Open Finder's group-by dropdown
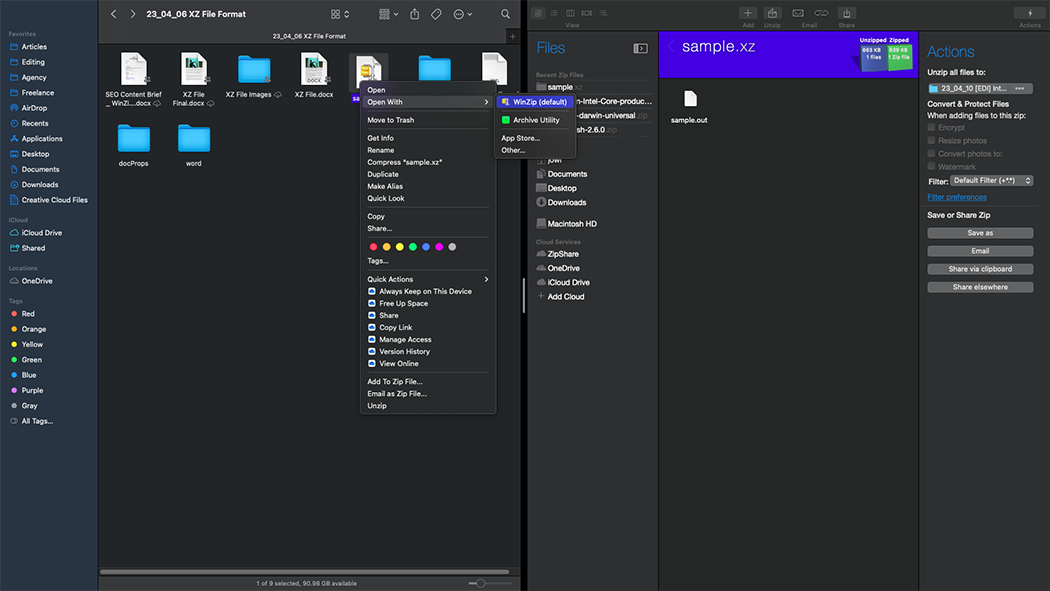 click(x=388, y=14)
